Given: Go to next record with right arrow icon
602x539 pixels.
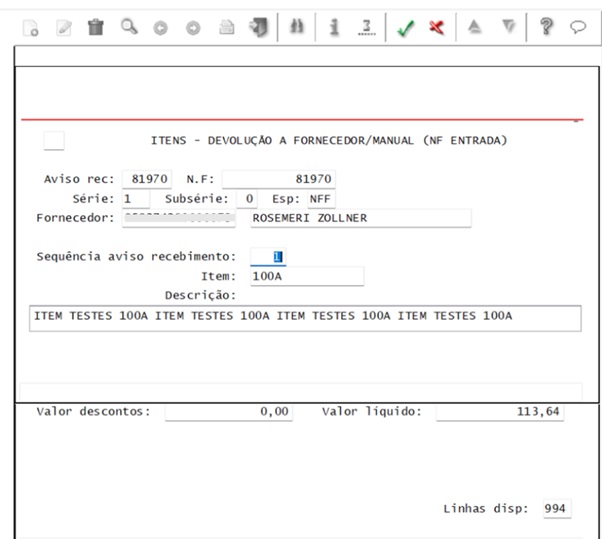Looking at the screenshot, I should [x=193, y=28].
